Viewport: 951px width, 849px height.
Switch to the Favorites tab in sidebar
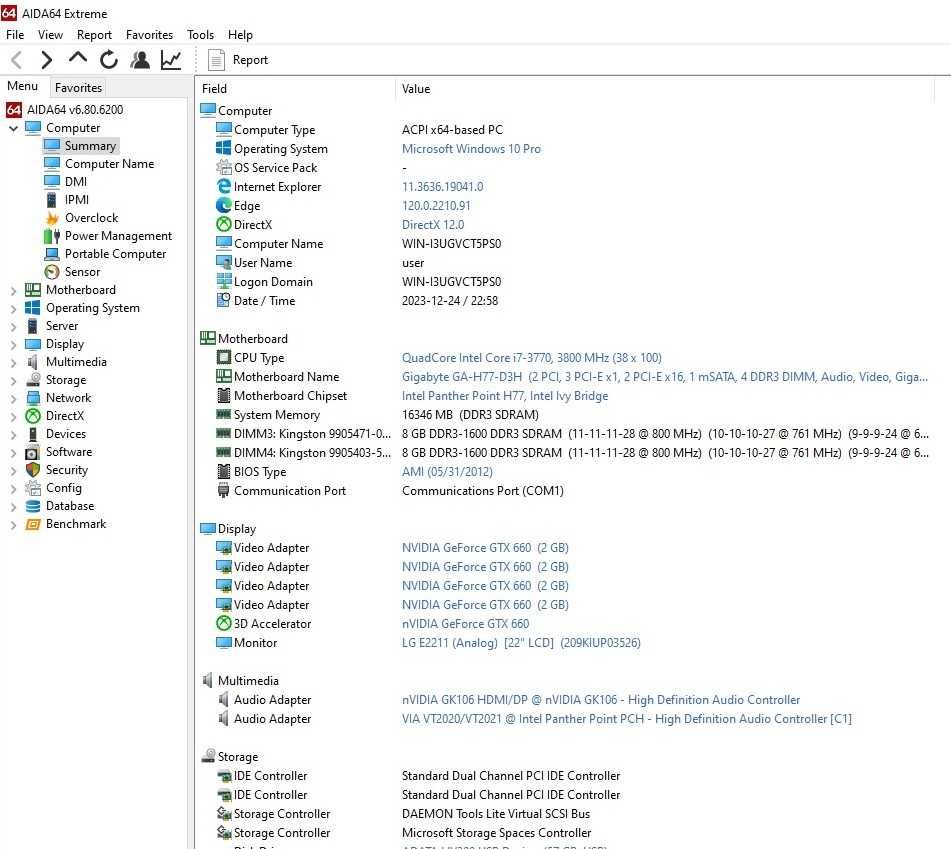[78, 87]
